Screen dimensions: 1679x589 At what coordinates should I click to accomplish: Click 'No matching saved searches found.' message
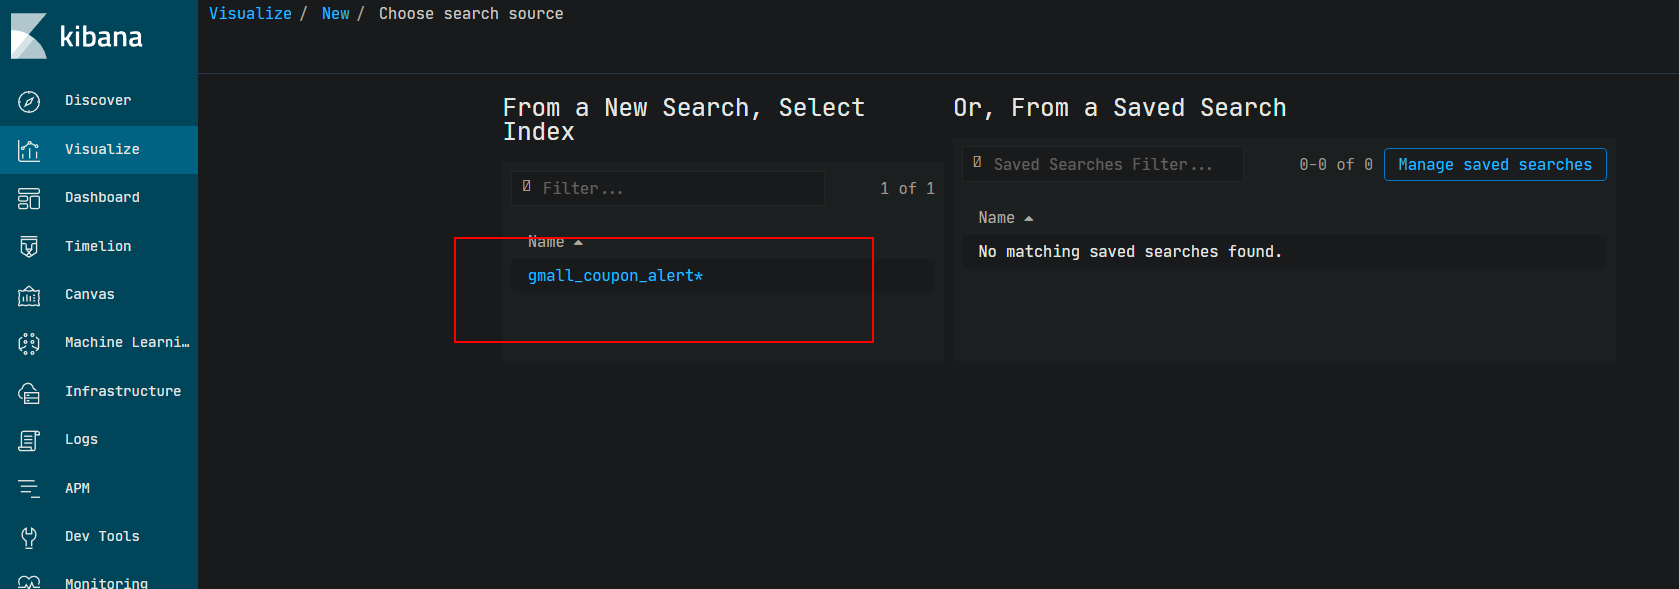point(1130,252)
